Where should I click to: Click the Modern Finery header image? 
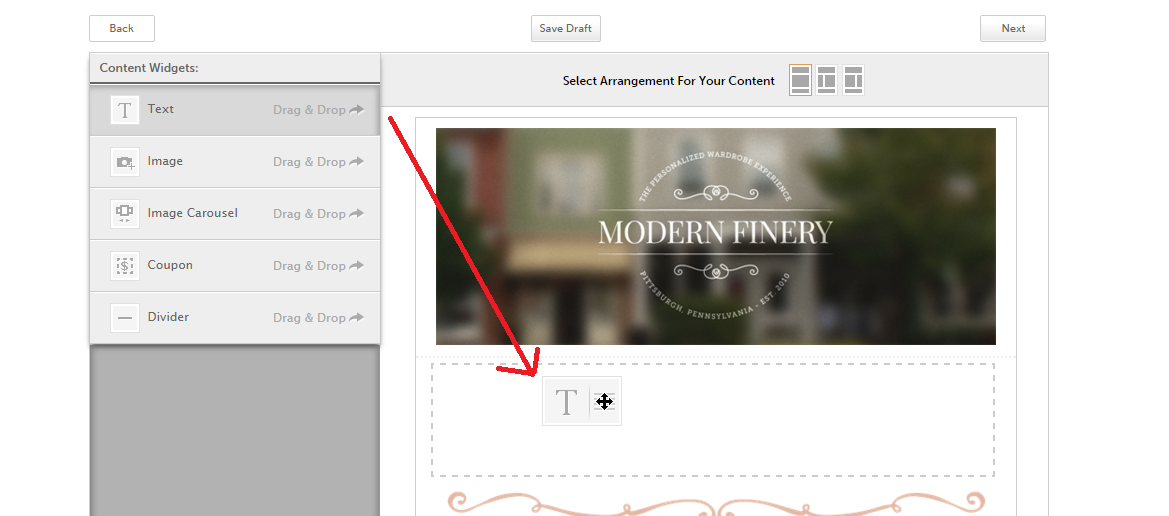pos(715,236)
